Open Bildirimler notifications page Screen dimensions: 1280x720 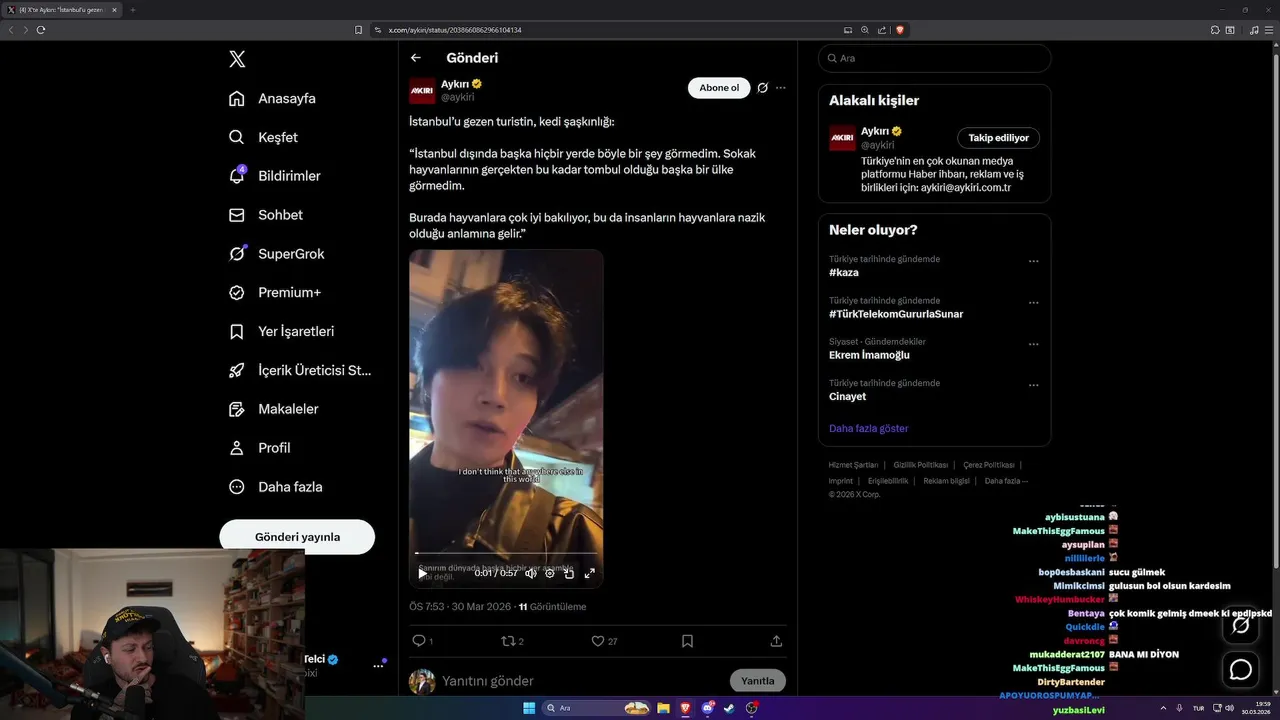[275, 176]
